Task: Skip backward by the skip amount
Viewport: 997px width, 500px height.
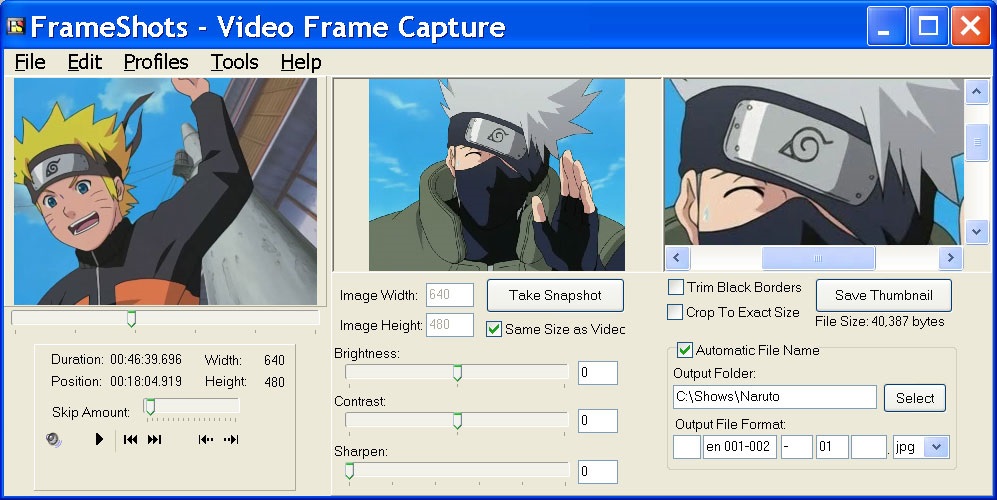Action: pos(206,439)
